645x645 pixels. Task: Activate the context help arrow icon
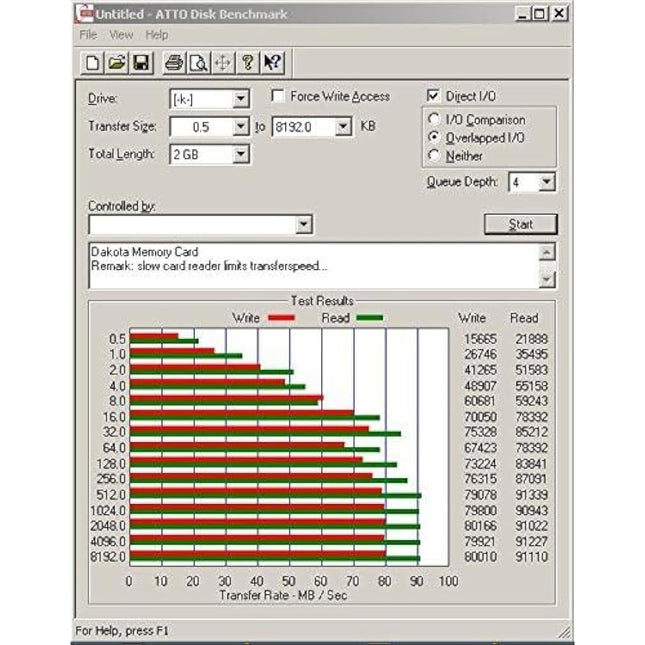click(x=270, y=63)
